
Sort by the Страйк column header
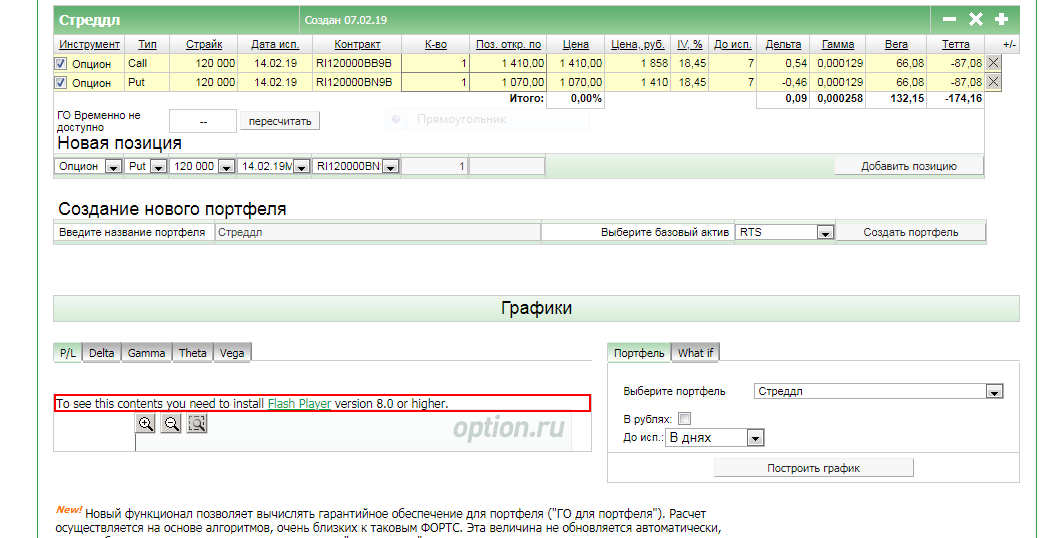point(204,44)
